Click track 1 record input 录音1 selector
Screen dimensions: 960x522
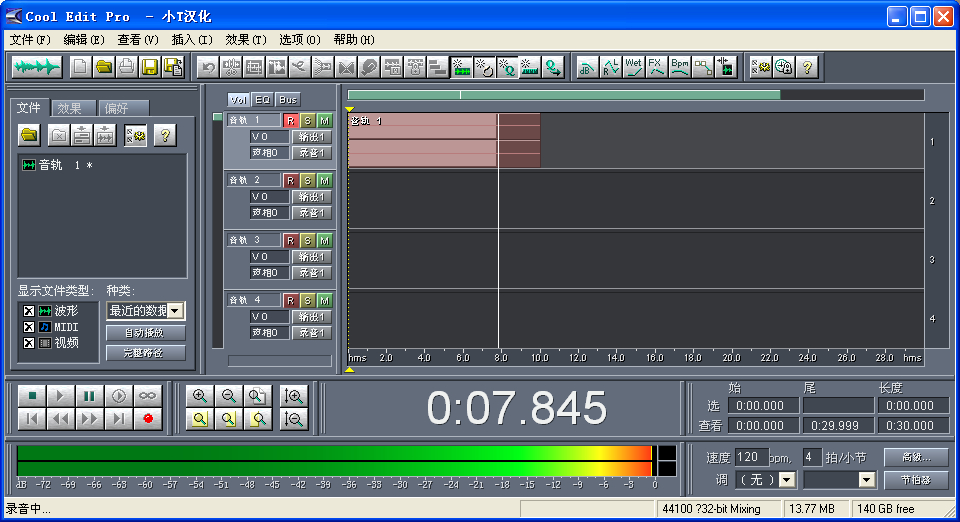(312, 153)
